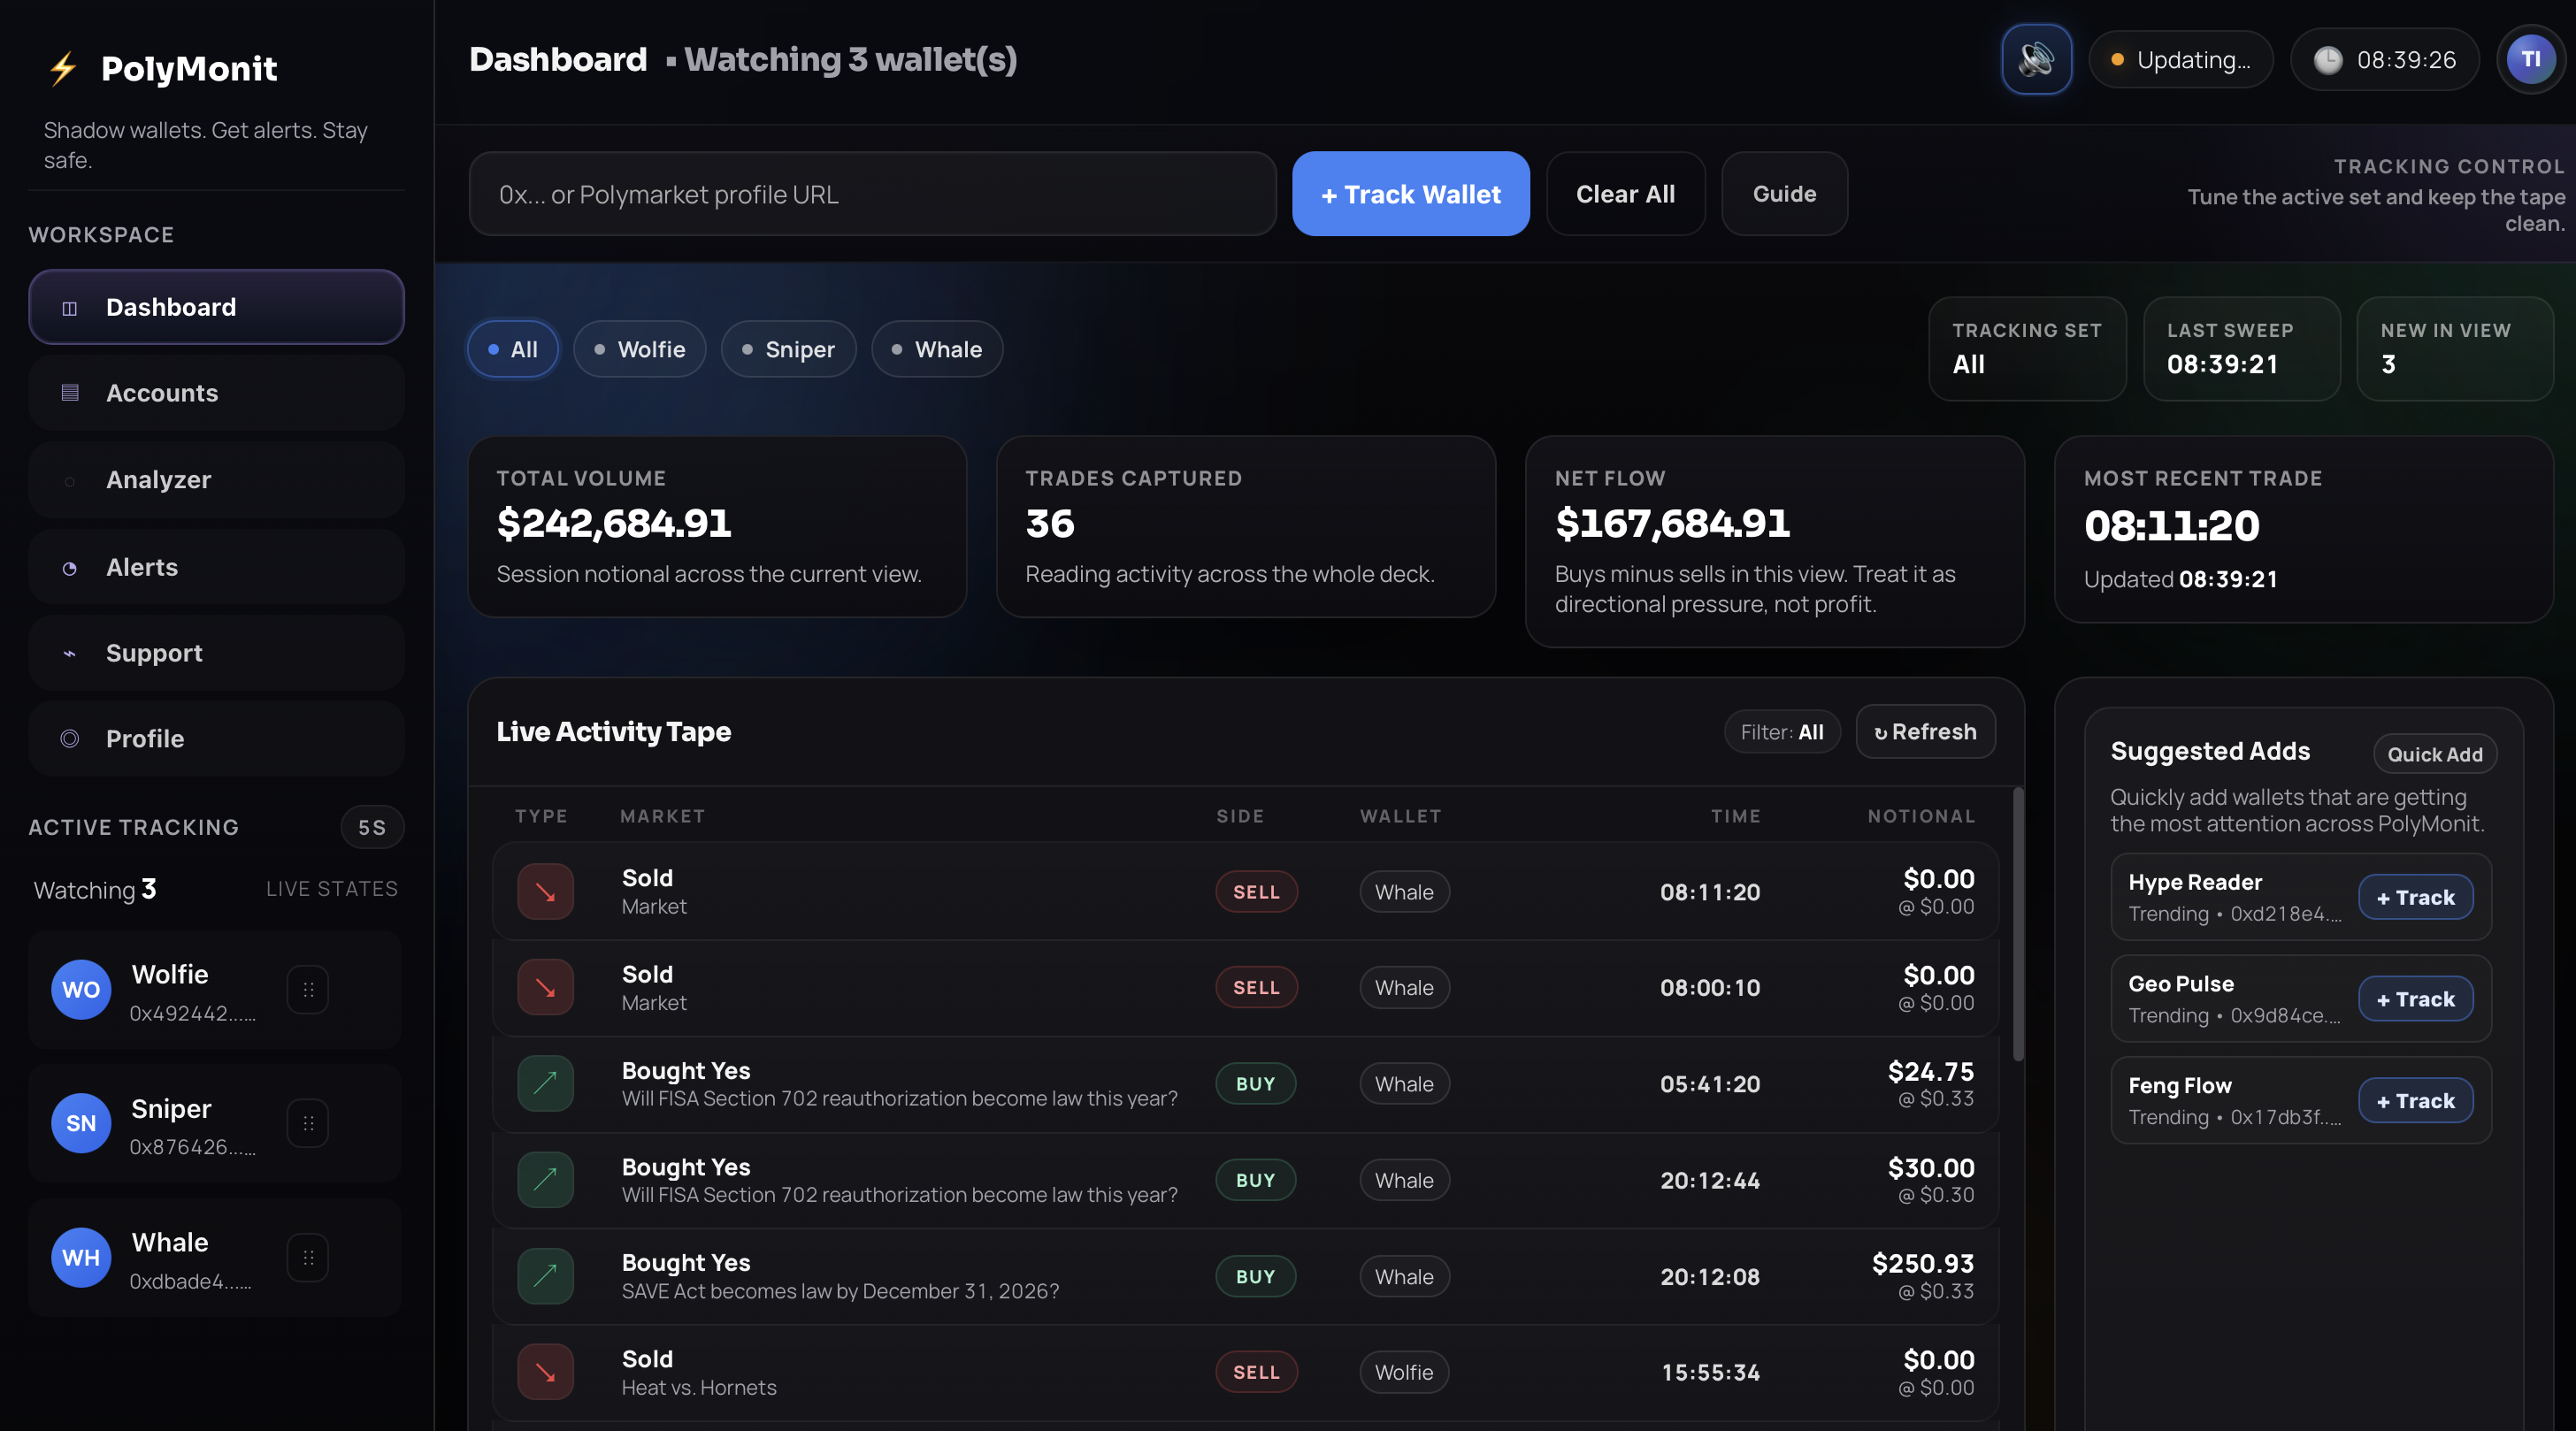Viewport: 2576px width, 1431px height.
Task: Open options menu on the Whale wallet card
Action: (x=309, y=1258)
